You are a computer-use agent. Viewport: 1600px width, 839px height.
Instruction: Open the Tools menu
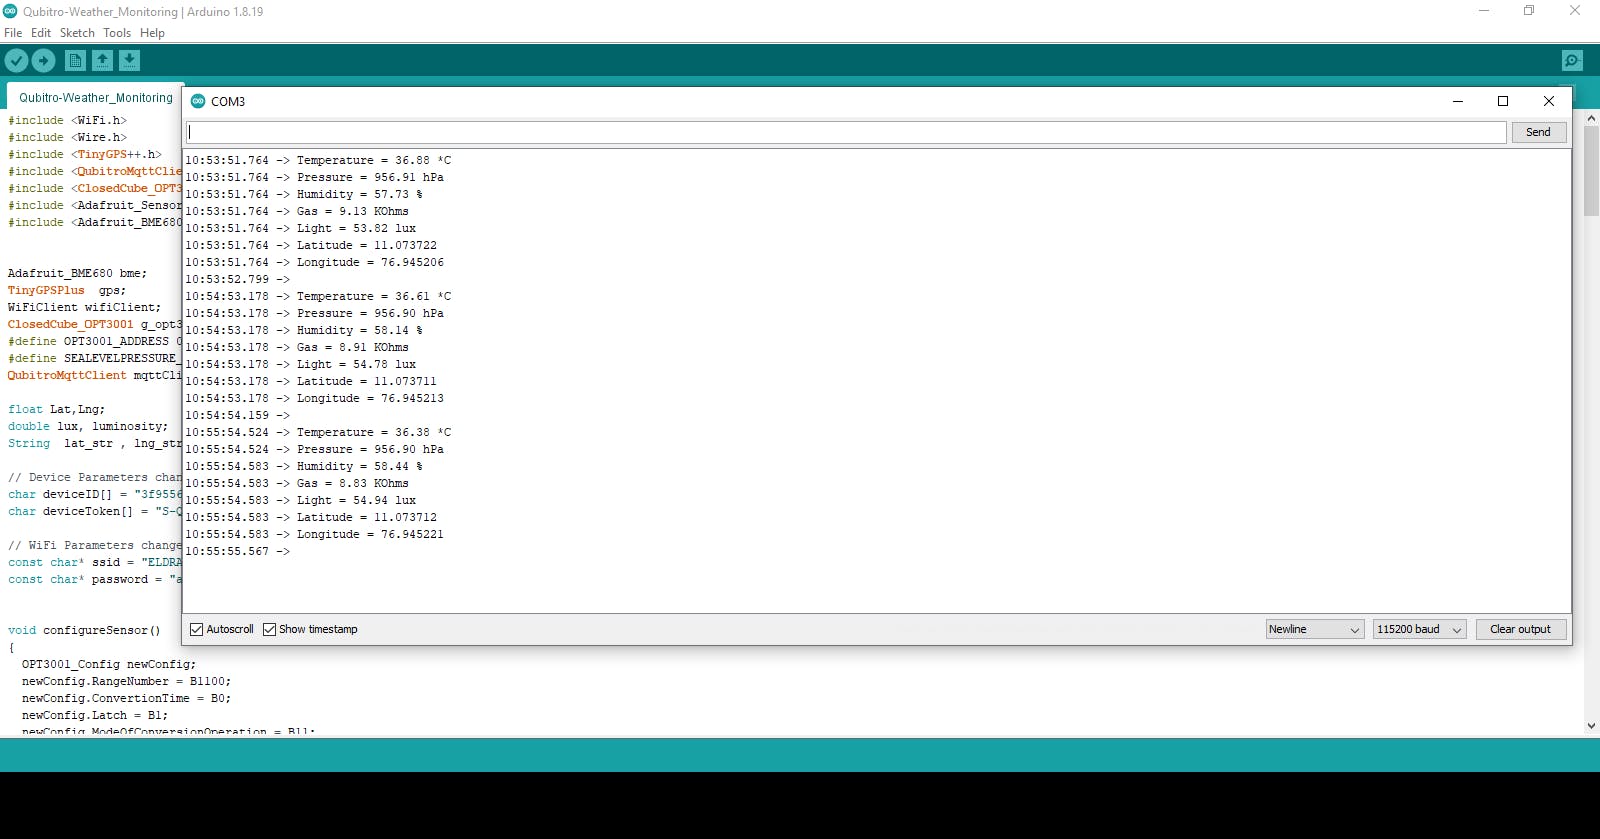tap(117, 33)
